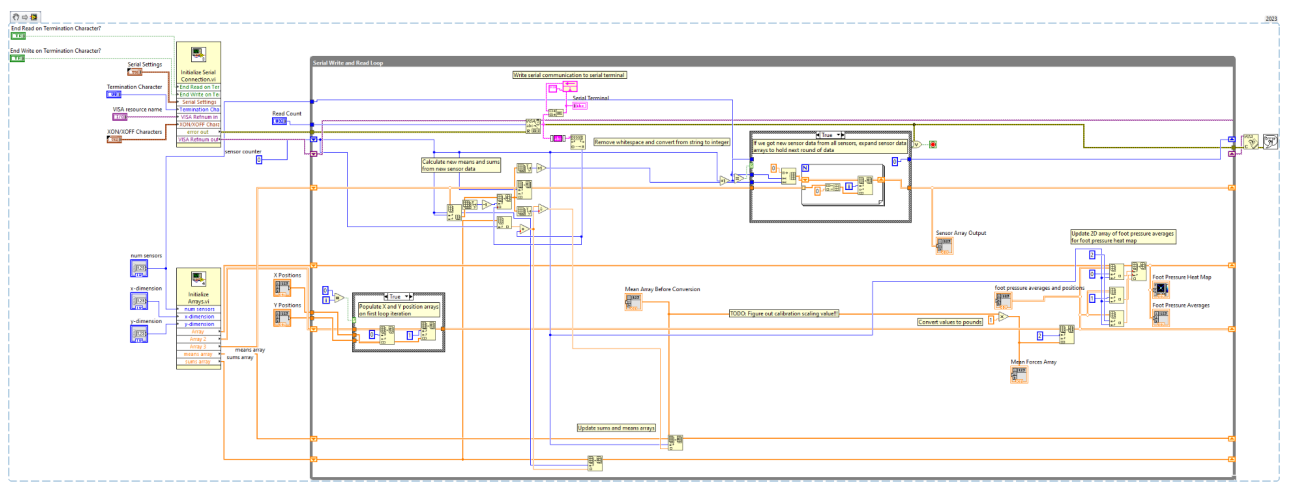Select the Mean Forces Array indicator
Viewport: 1302px width, 491px height.
1018,375
